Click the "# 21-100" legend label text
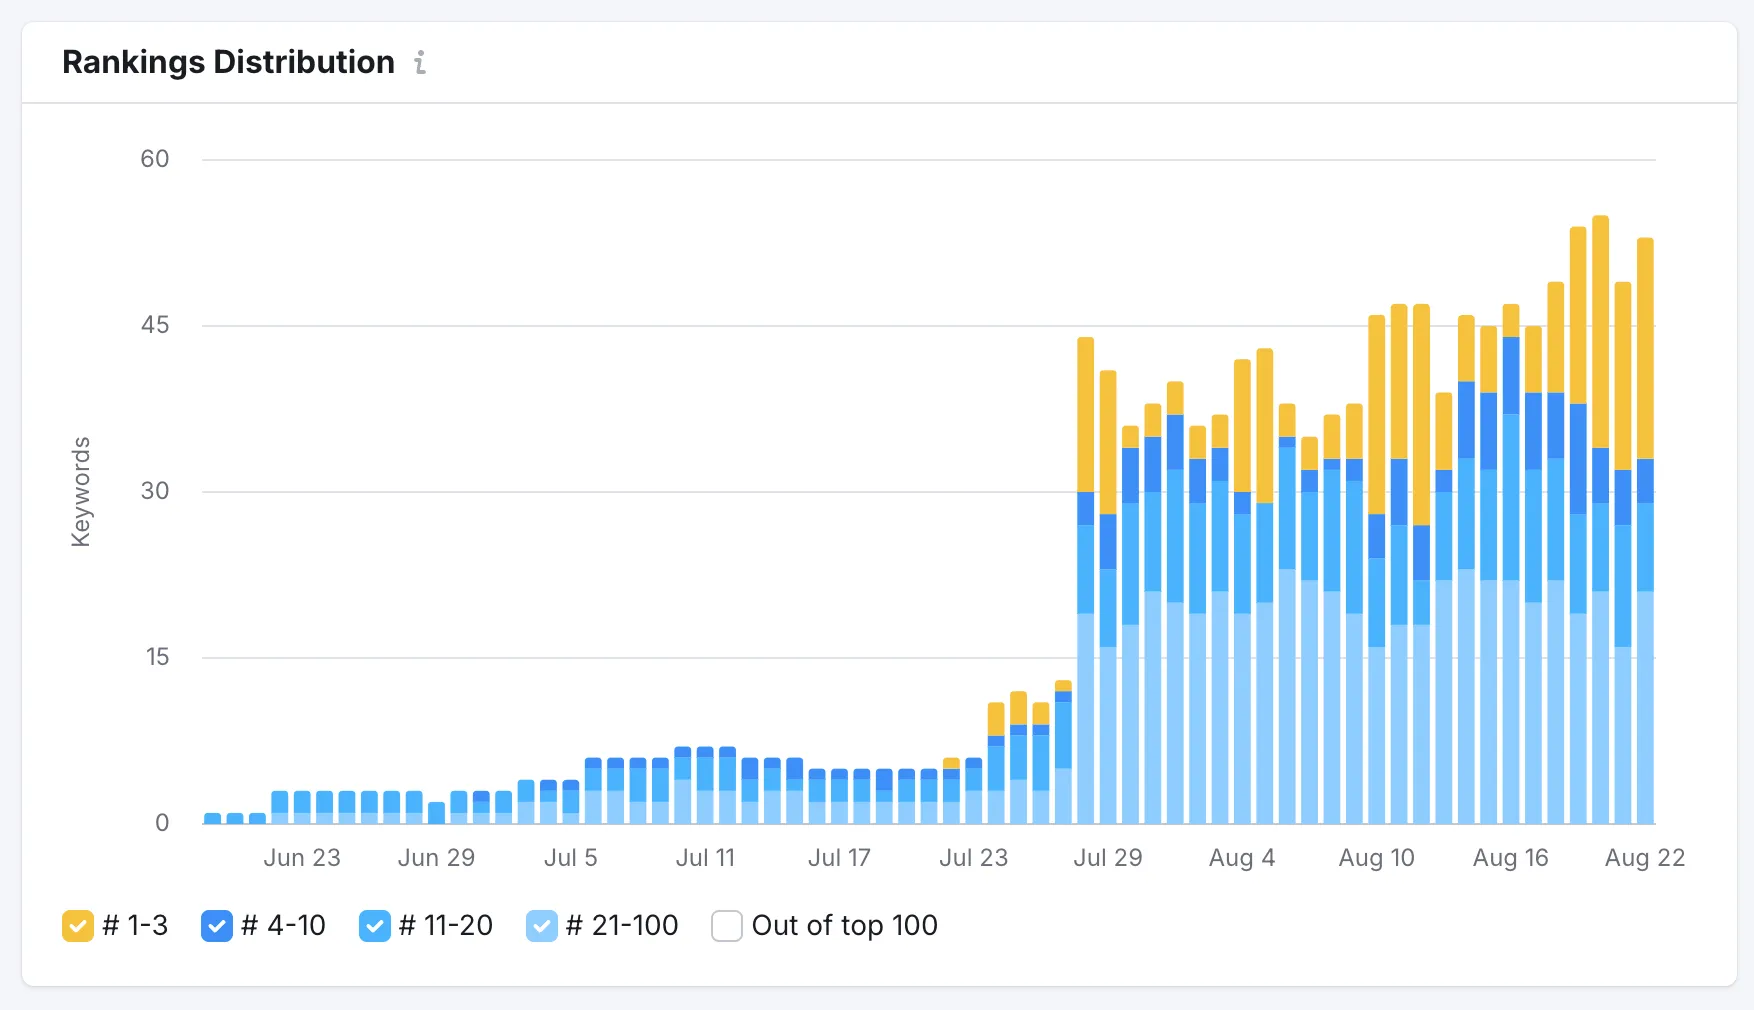1754x1010 pixels. coord(622,926)
